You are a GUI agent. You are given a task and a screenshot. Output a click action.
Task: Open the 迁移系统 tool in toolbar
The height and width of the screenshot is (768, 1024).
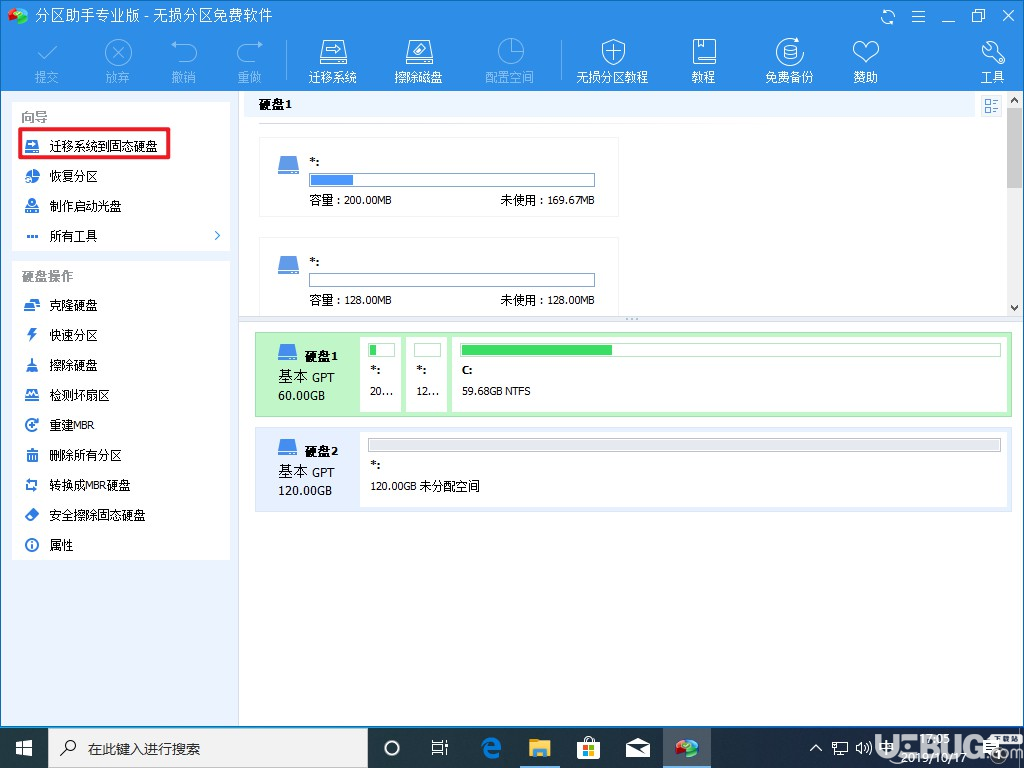(332, 62)
